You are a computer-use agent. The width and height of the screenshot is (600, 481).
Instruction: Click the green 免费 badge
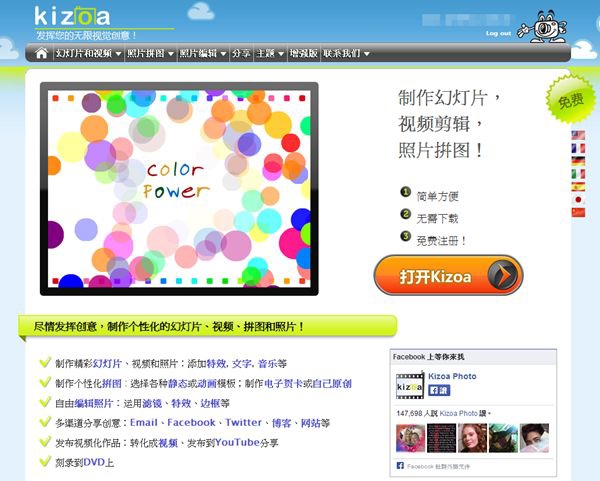click(x=571, y=99)
